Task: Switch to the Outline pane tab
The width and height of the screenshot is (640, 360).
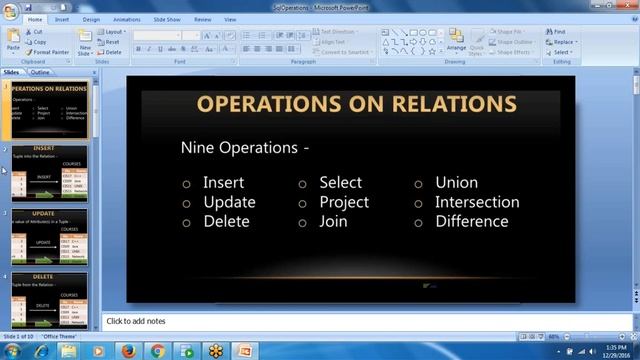Action: [40, 72]
